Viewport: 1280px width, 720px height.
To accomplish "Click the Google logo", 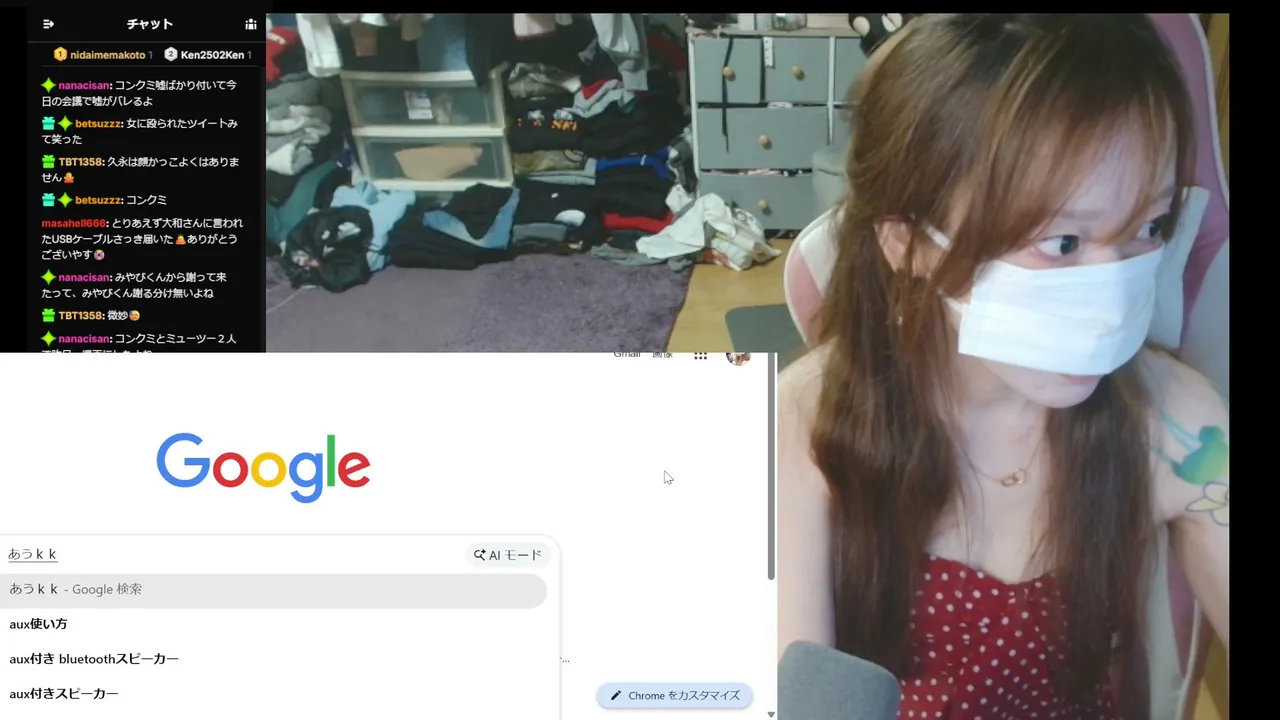I will 263,467.
